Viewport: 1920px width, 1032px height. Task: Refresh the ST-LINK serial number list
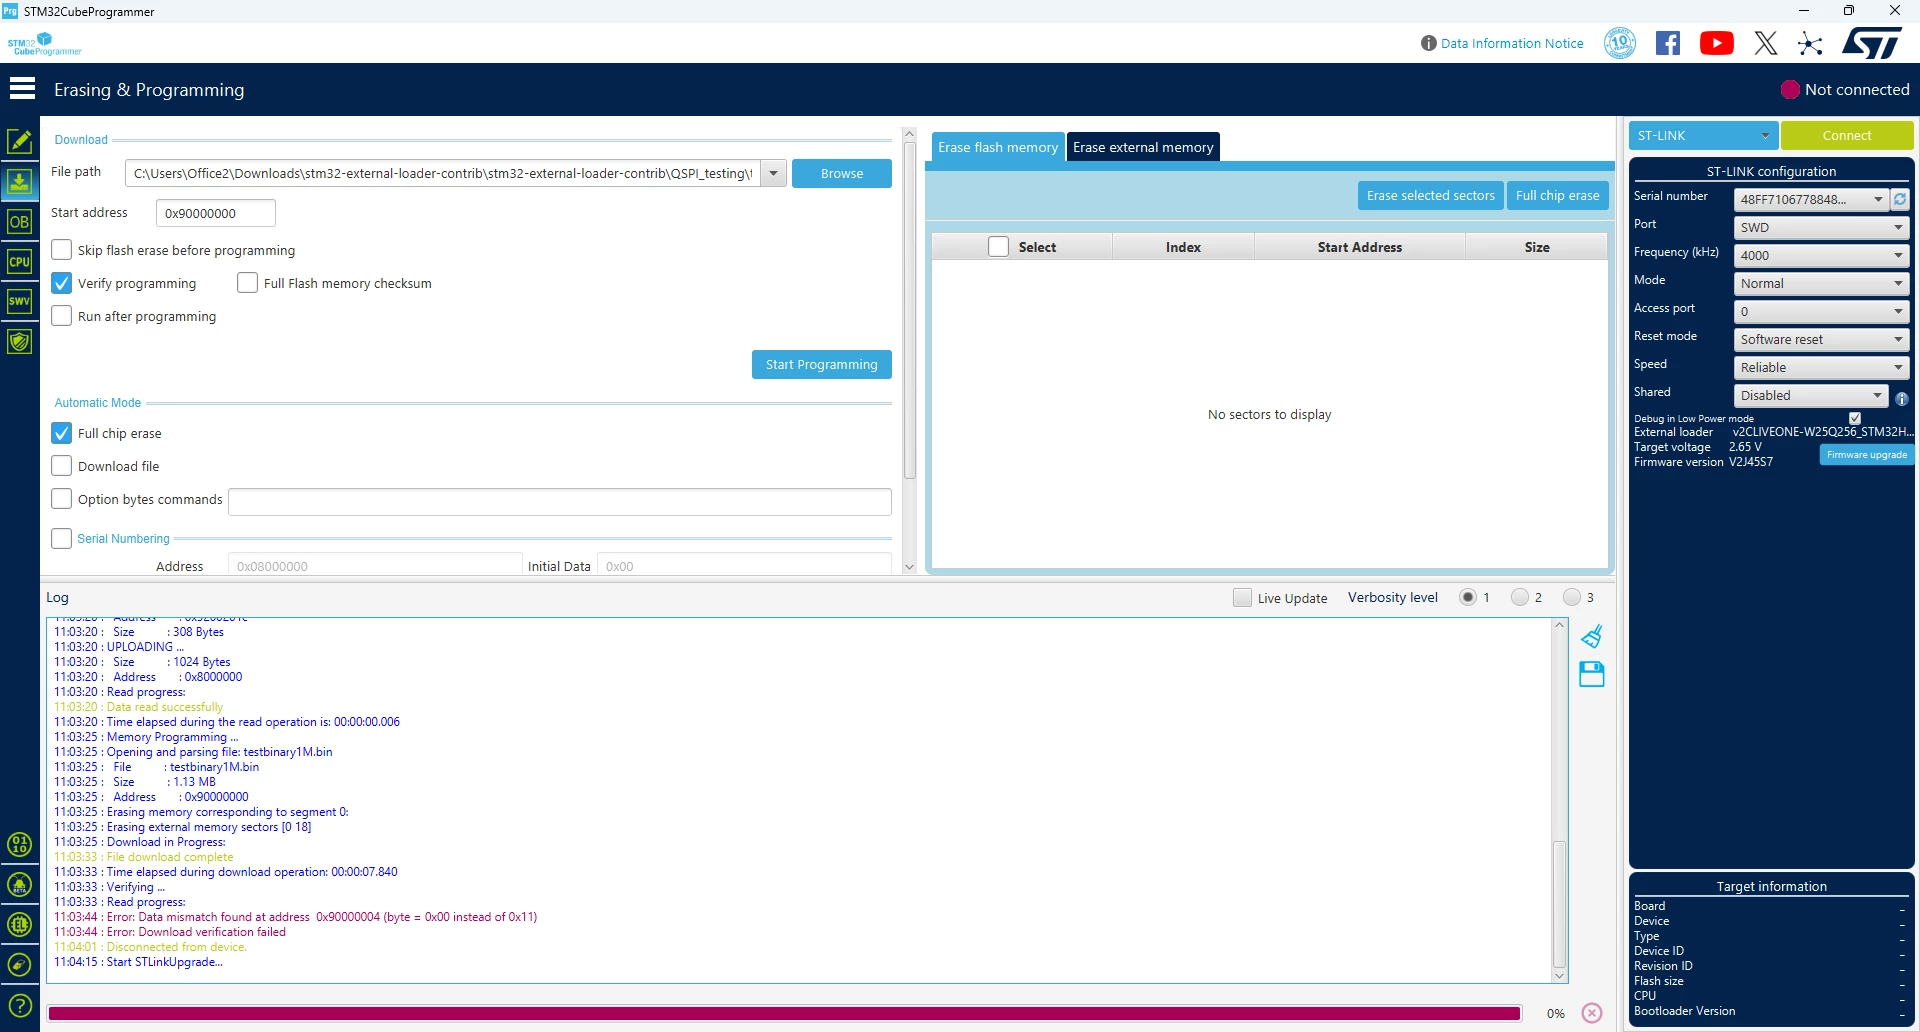pos(1900,199)
